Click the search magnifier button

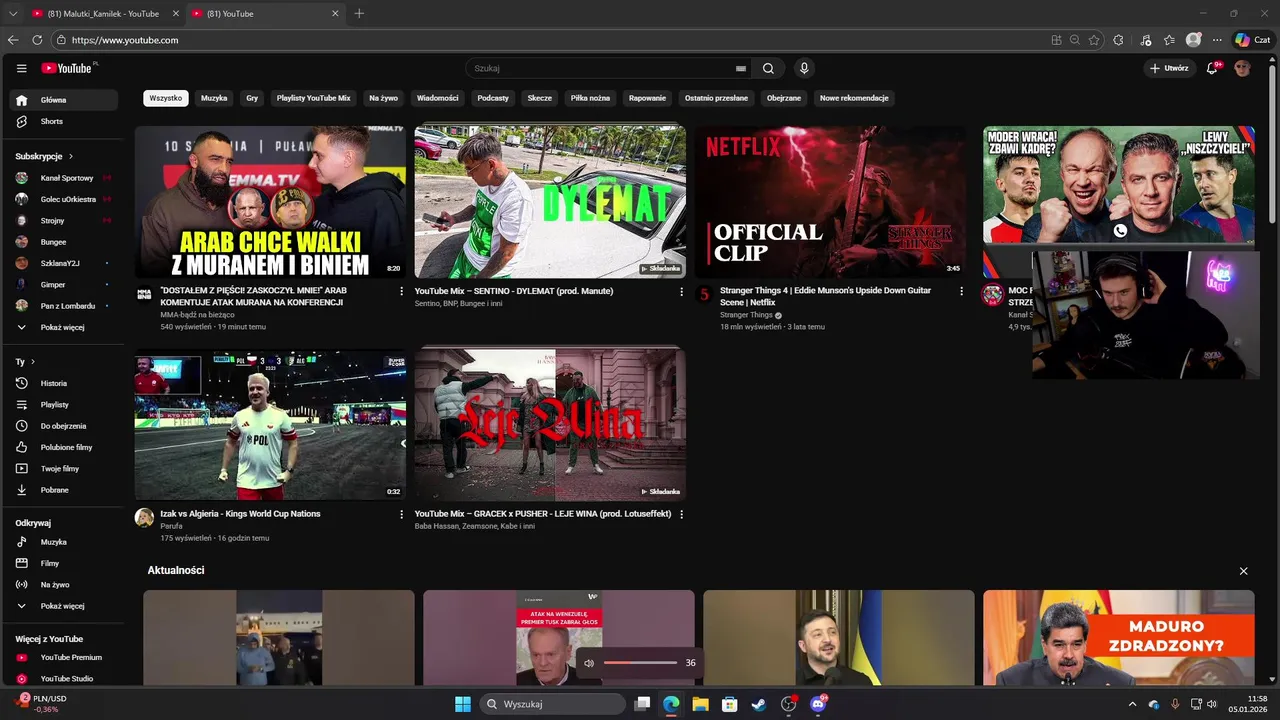click(768, 68)
